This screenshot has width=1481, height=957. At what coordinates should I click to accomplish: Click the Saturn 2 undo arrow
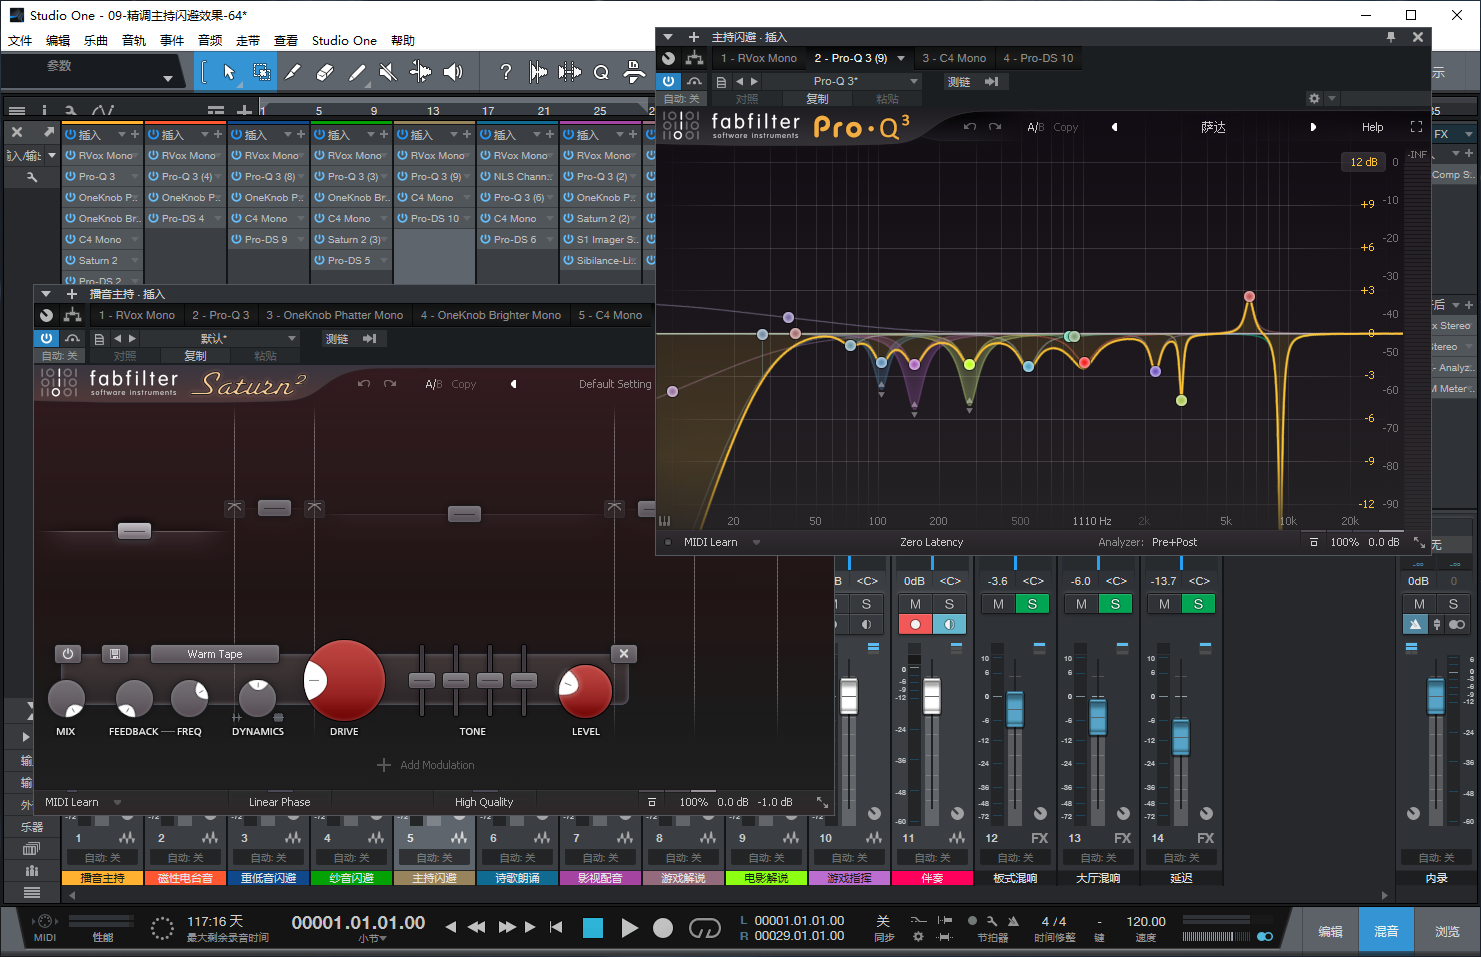pyautogui.click(x=364, y=384)
